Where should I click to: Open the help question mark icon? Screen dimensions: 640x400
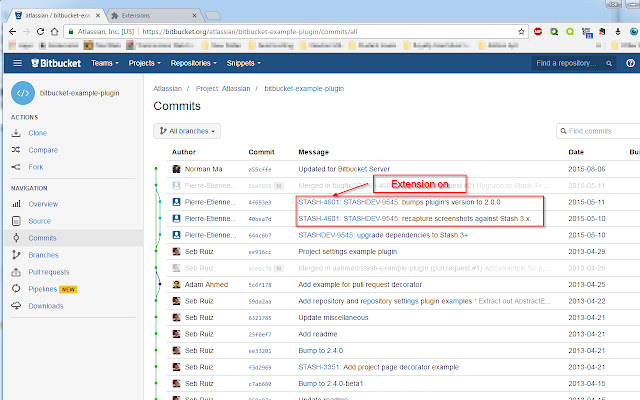point(630,63)
